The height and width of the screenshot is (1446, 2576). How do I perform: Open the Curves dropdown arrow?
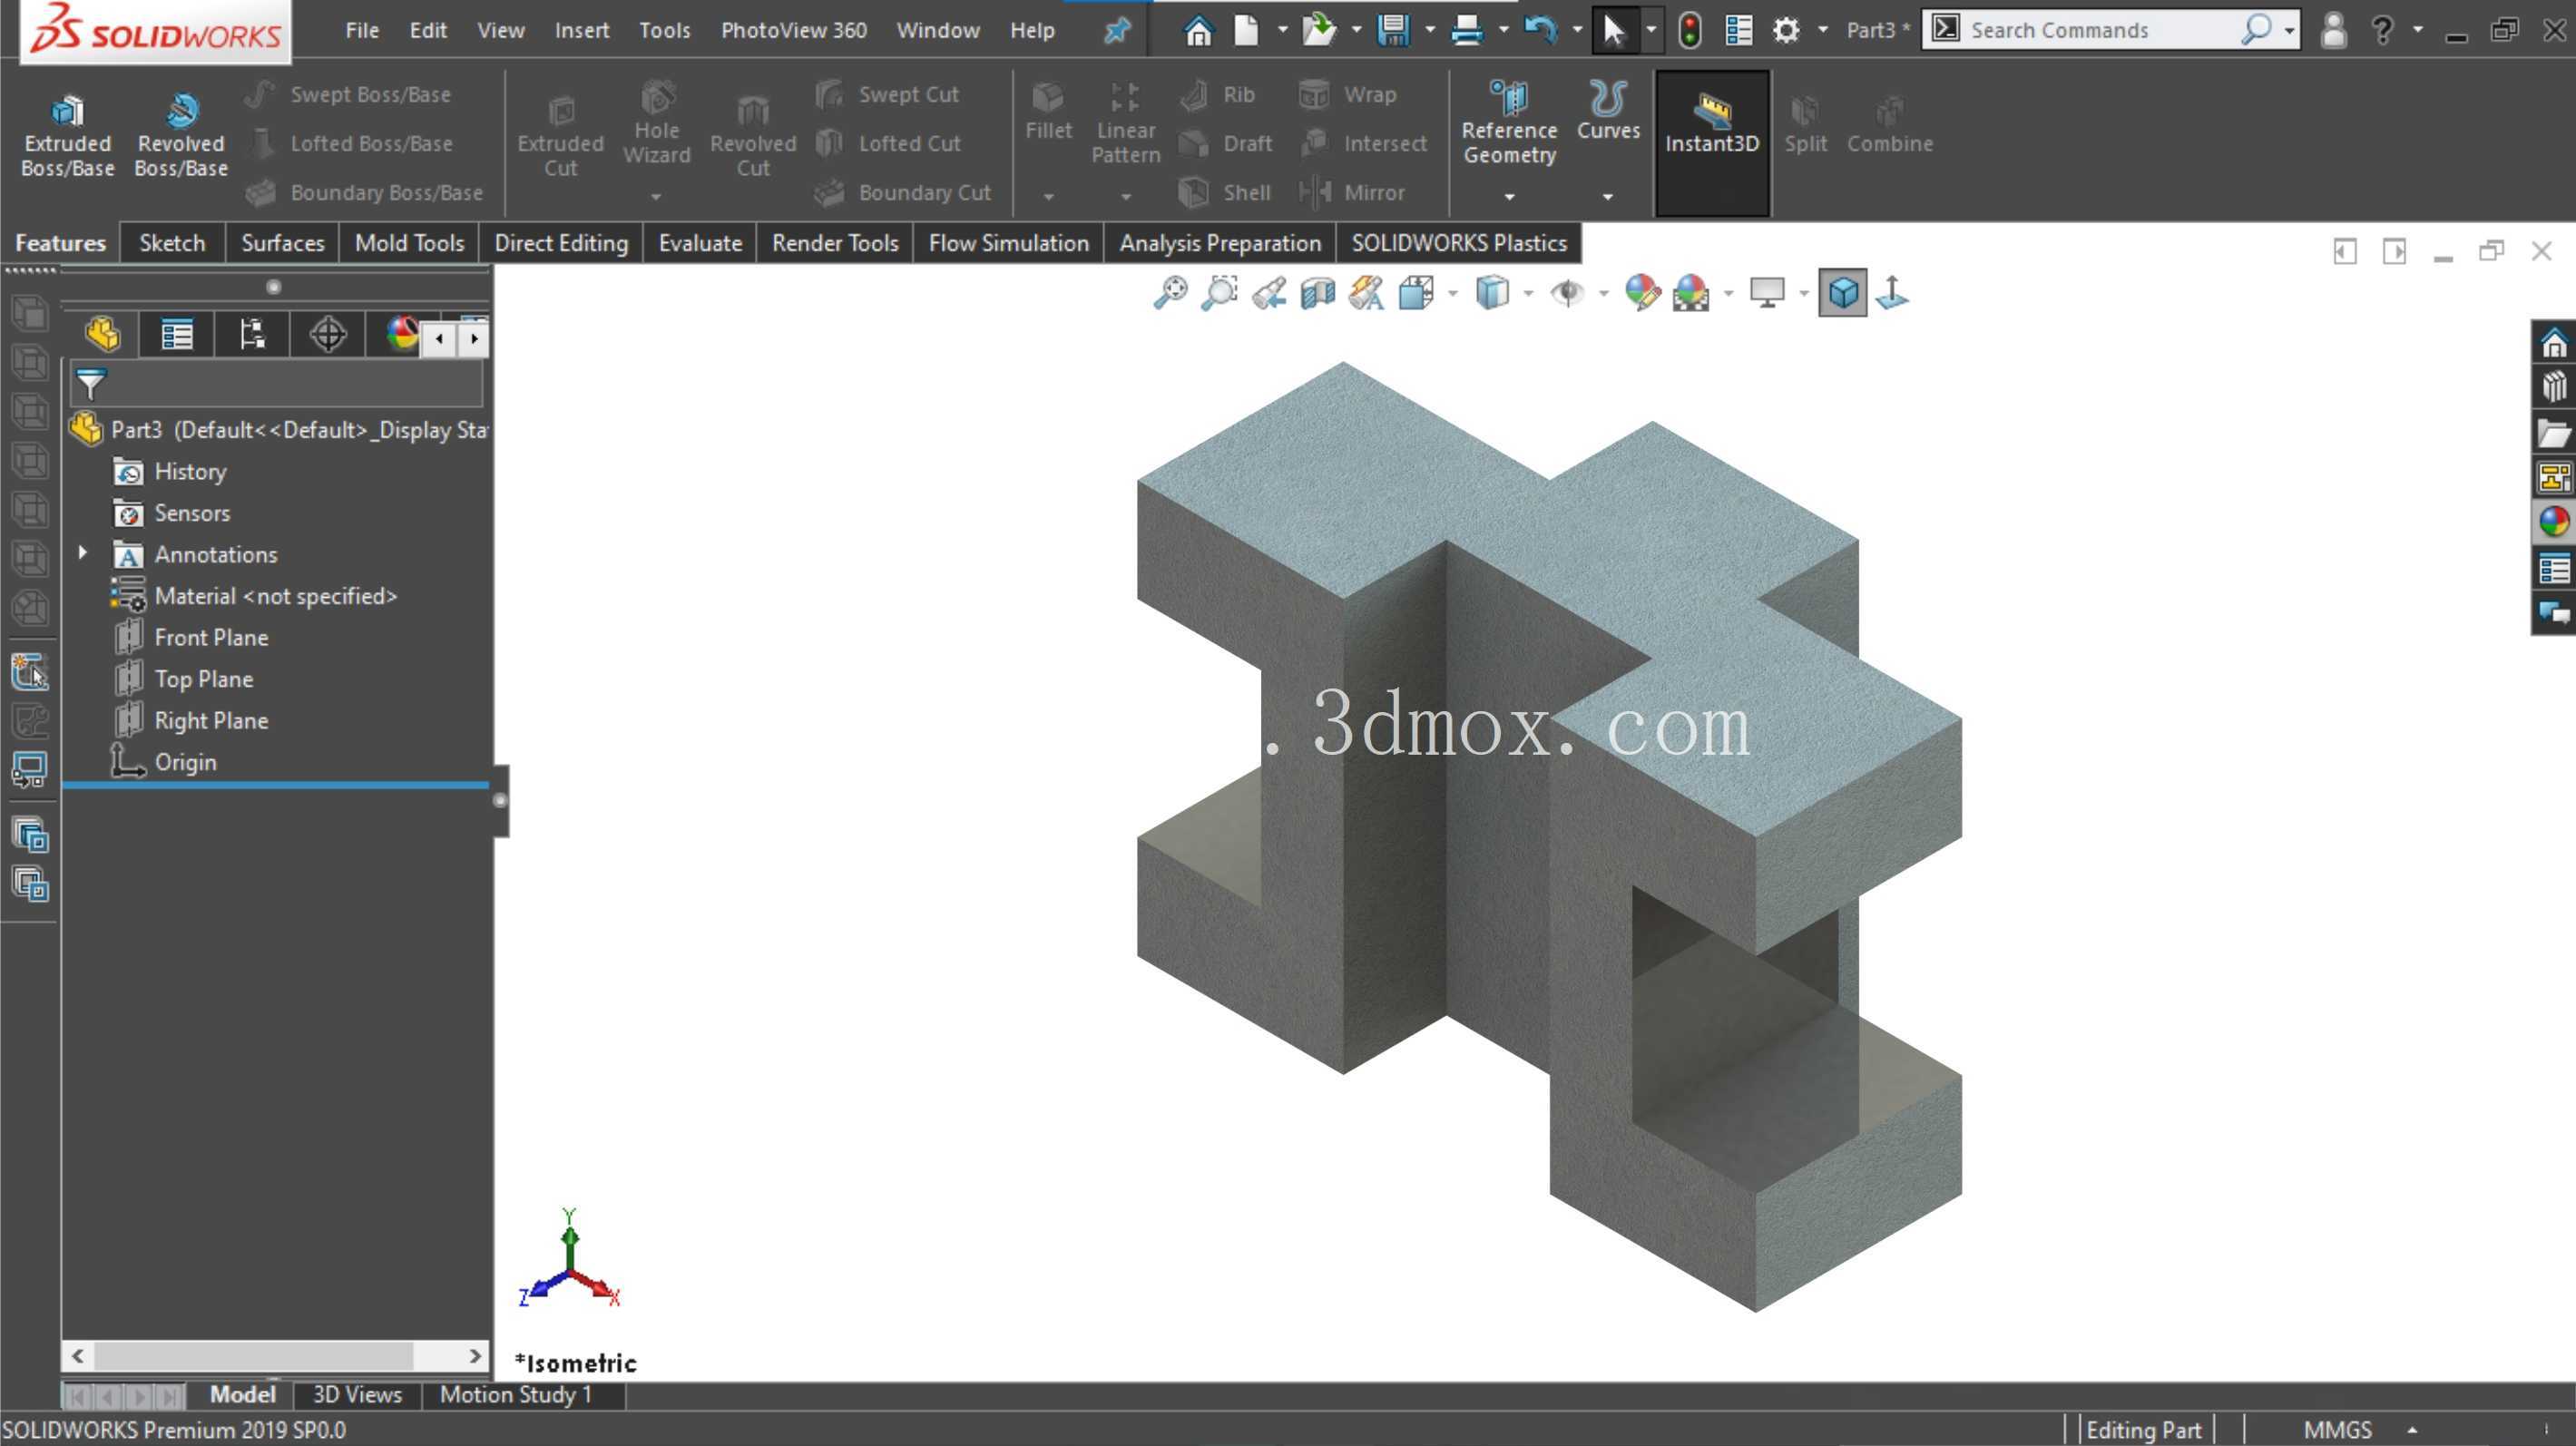1608,197
